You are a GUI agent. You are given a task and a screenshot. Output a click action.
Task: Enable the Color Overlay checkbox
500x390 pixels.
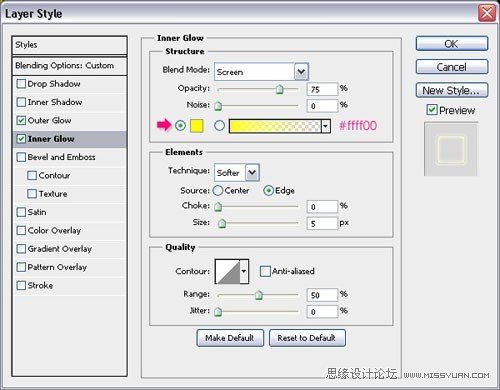(21, 230)
